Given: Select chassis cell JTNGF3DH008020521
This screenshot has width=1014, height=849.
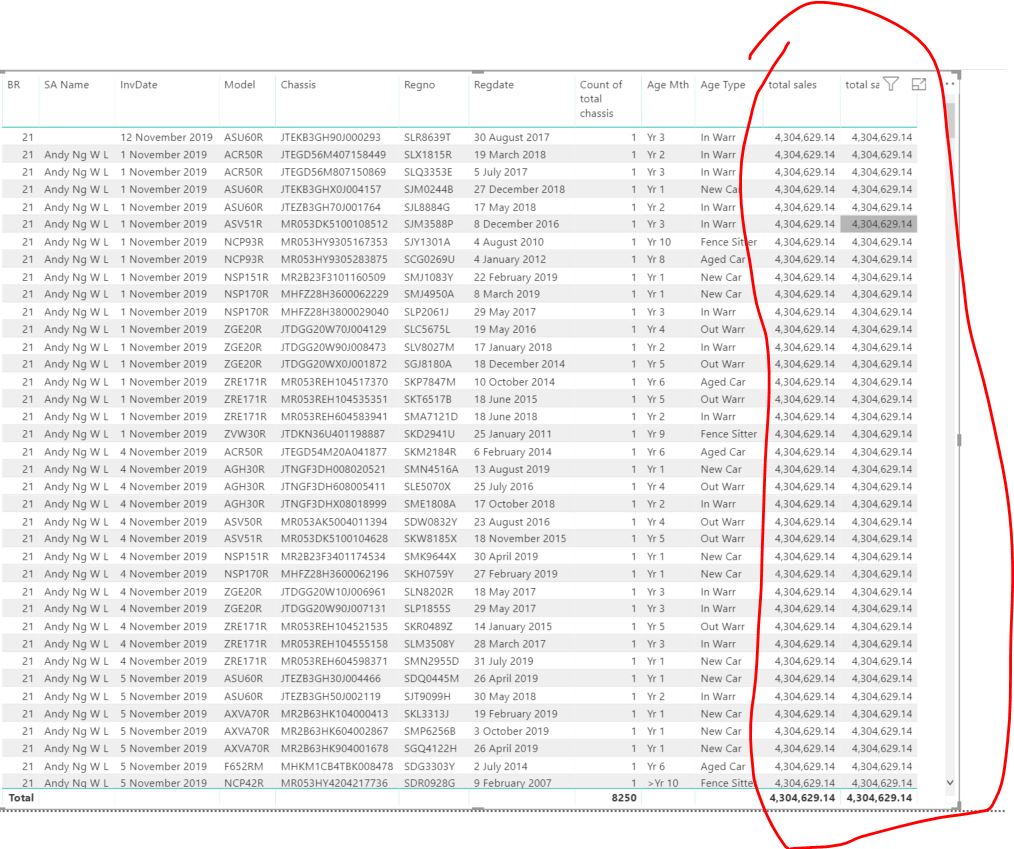Looking at the screenshot, I should click(x=333, y=469).
